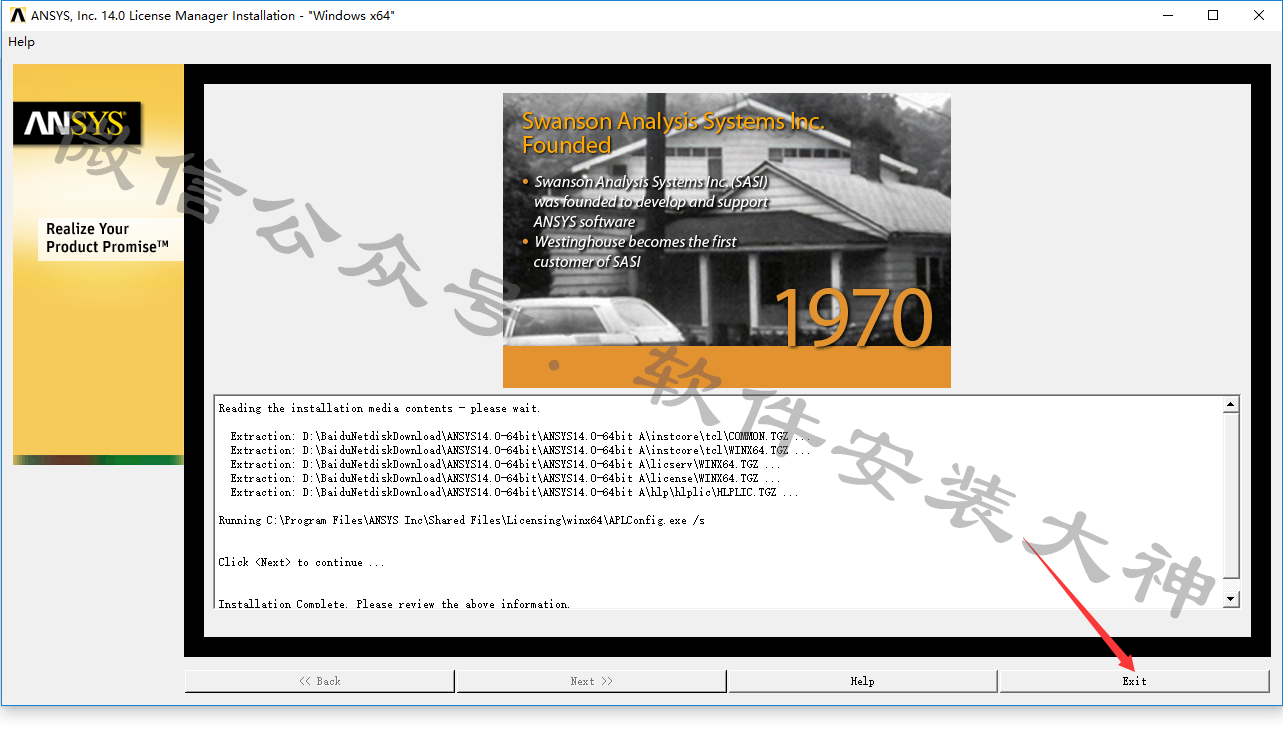
Task: Open the Help button in bottom bar
Action: click(x=862, y=681)
